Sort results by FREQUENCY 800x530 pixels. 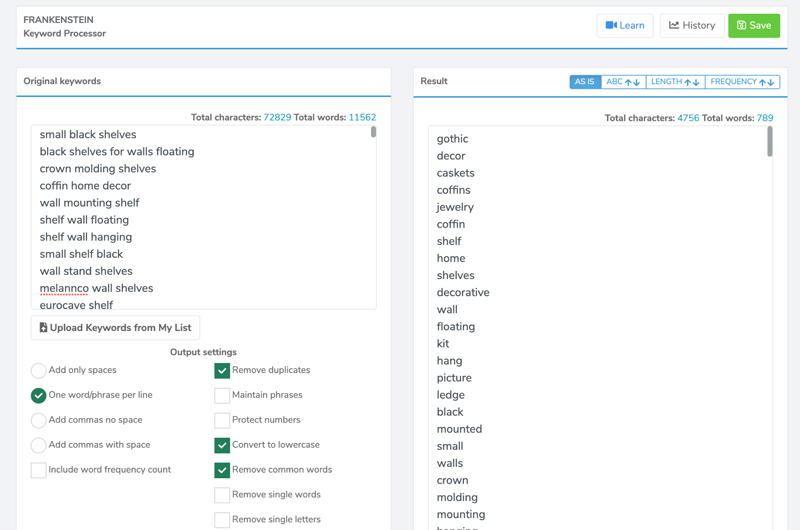coord(742,82)
